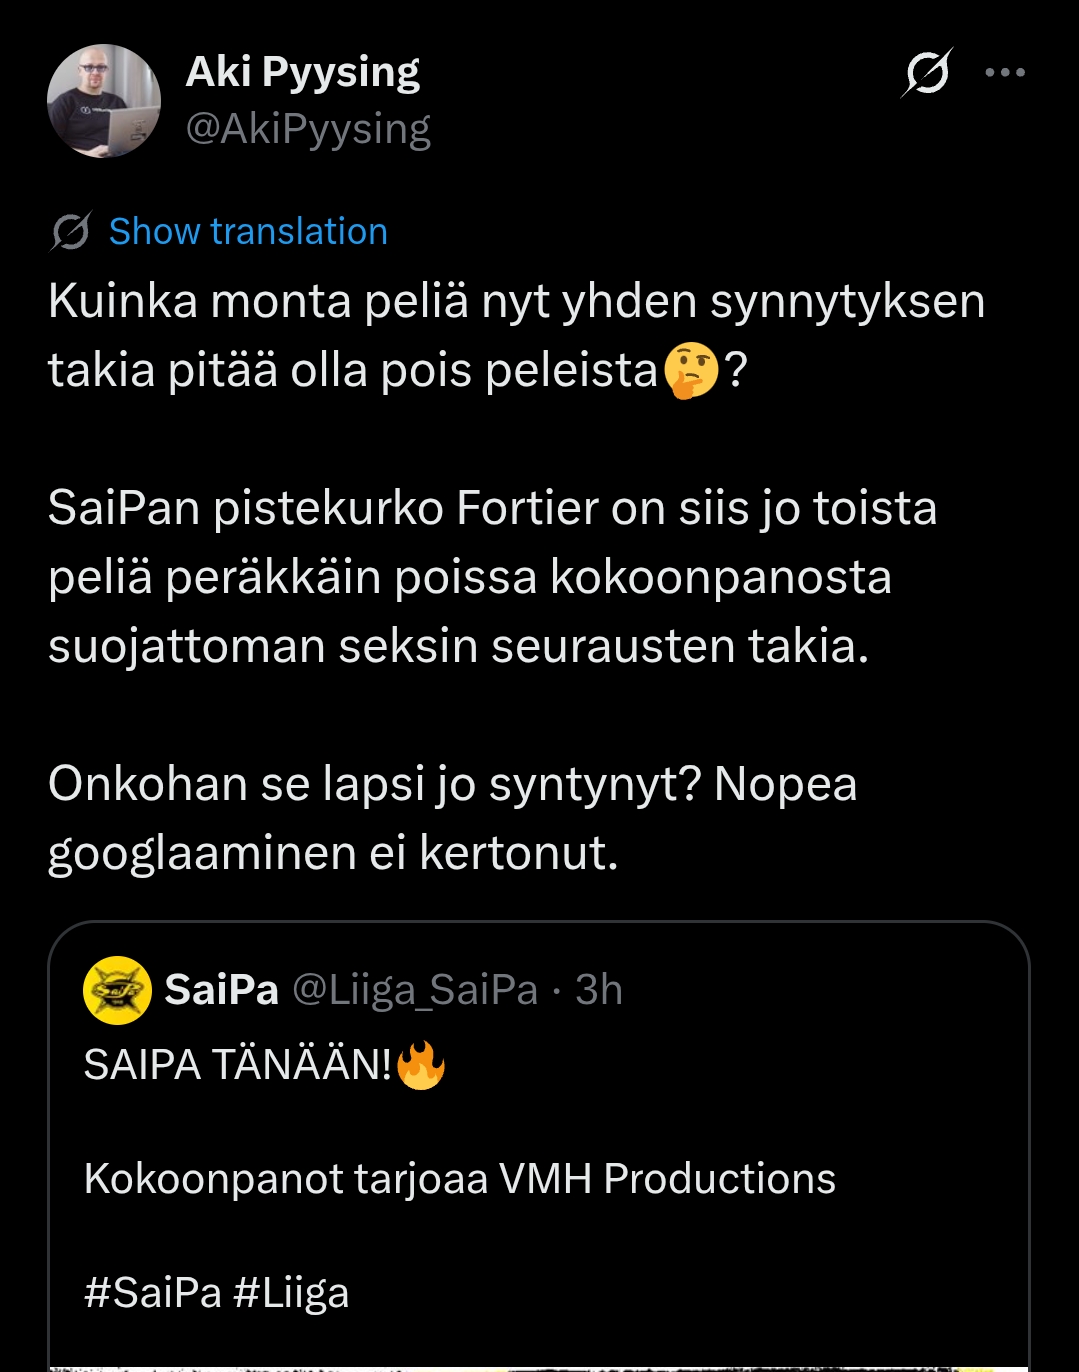1079x1372 pixels.
Task: Show translation of the tweet
Action: pyautogui.click(x=248, y=232)
